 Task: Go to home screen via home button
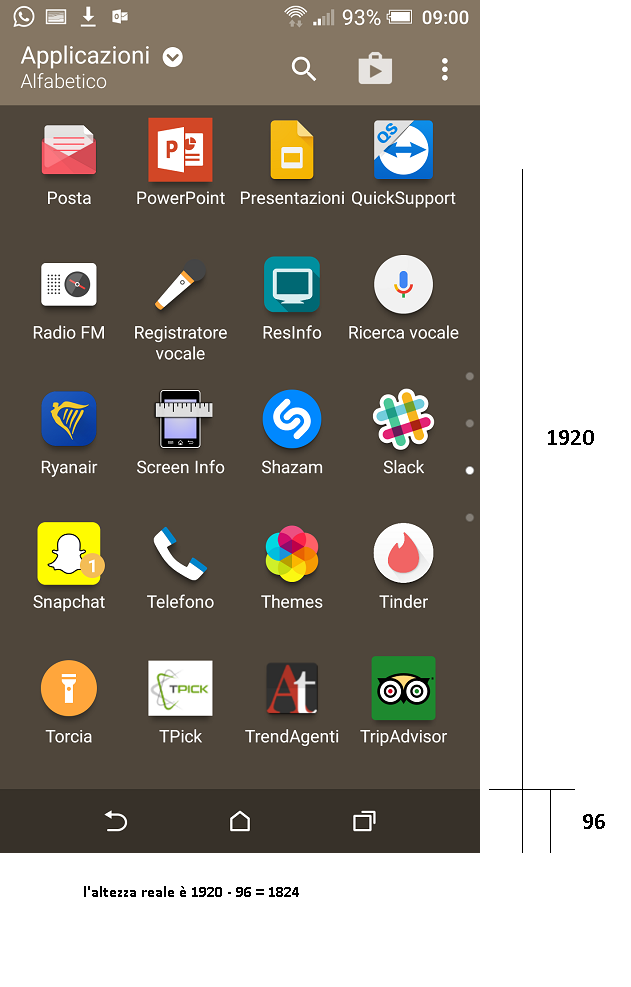[240, 821]
